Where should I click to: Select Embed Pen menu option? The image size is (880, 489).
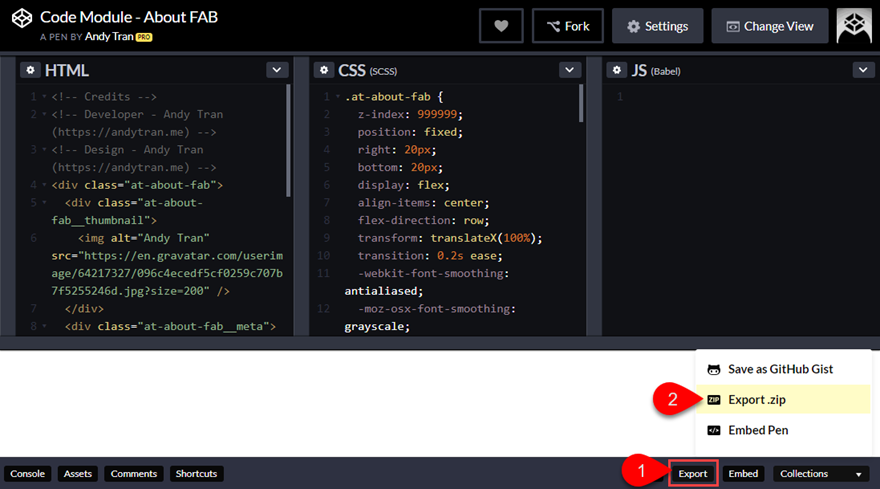[x=757, y=430]
